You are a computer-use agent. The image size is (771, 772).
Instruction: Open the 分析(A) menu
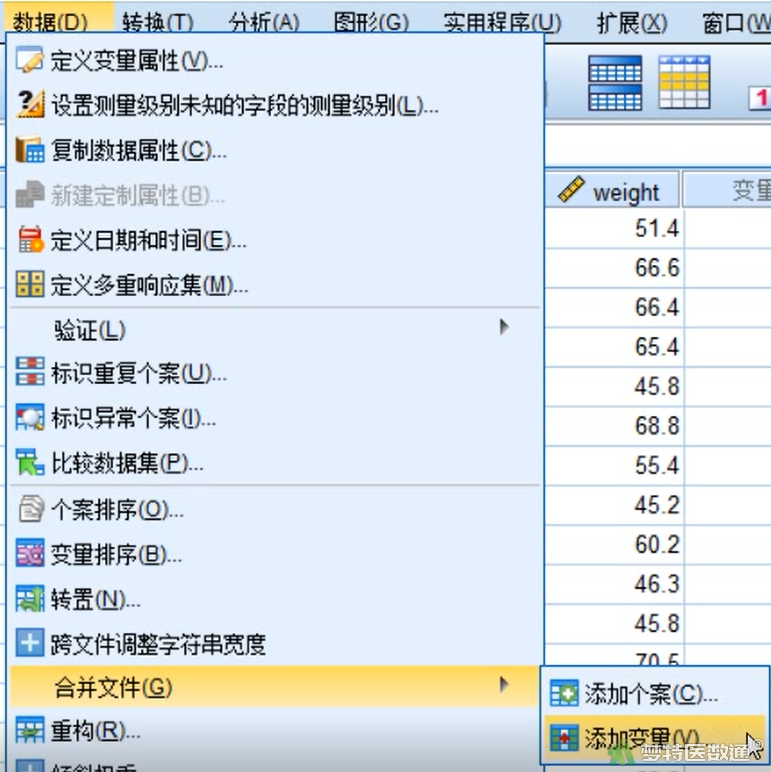(x=264, y=22)
